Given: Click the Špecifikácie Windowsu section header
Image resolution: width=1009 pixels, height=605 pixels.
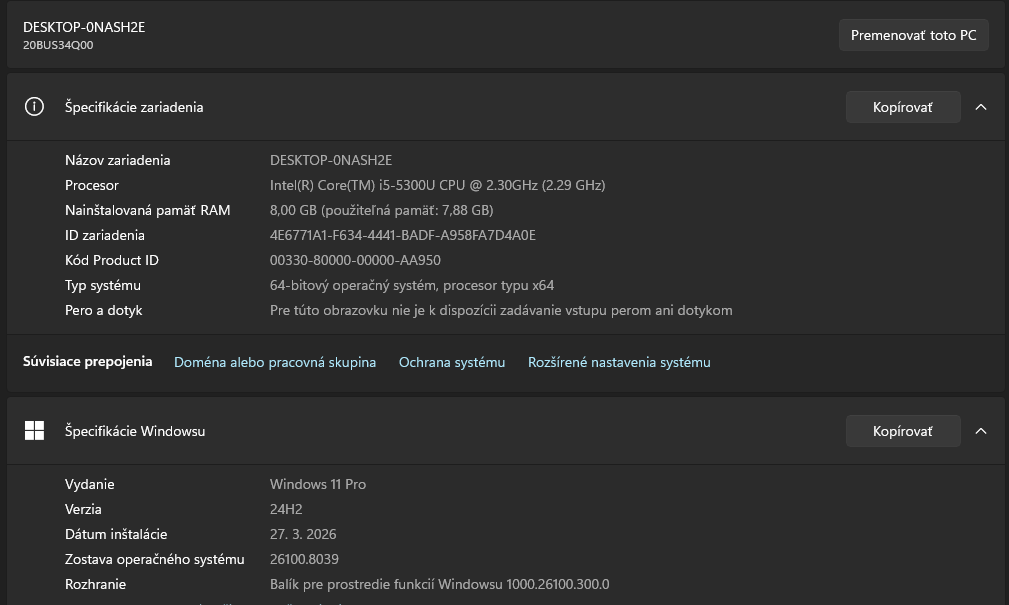Looking at the screenshot, I should 136,430.
